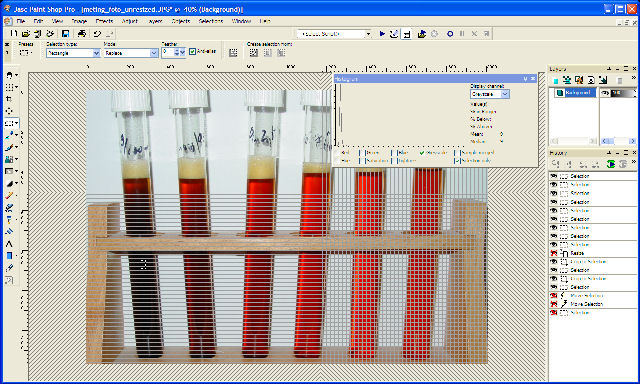
Task: Open the file with the Open folder icon
Action: click(26, 34)
